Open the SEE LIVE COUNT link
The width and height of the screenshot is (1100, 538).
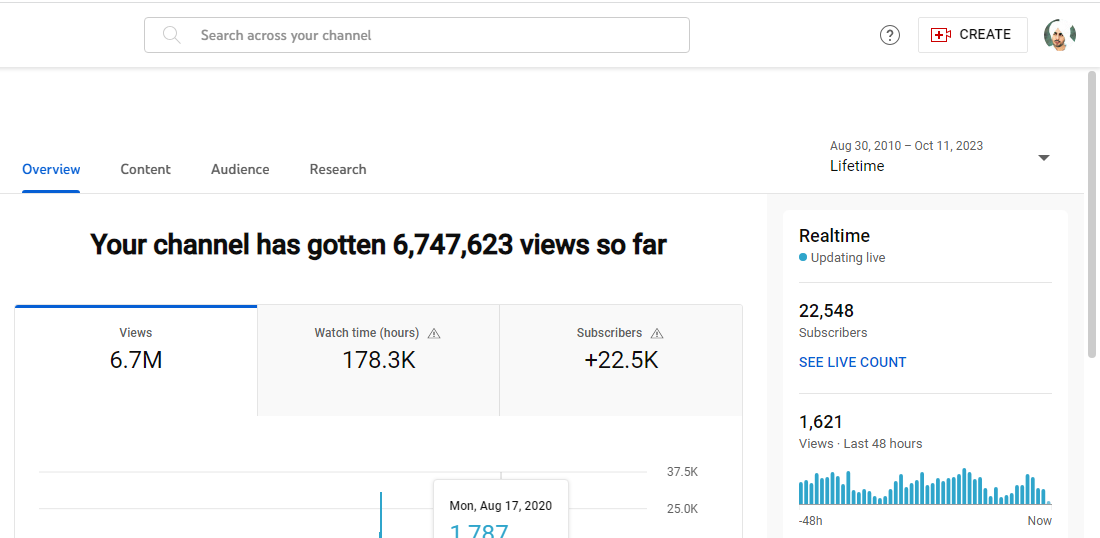(x=852, y=363)
